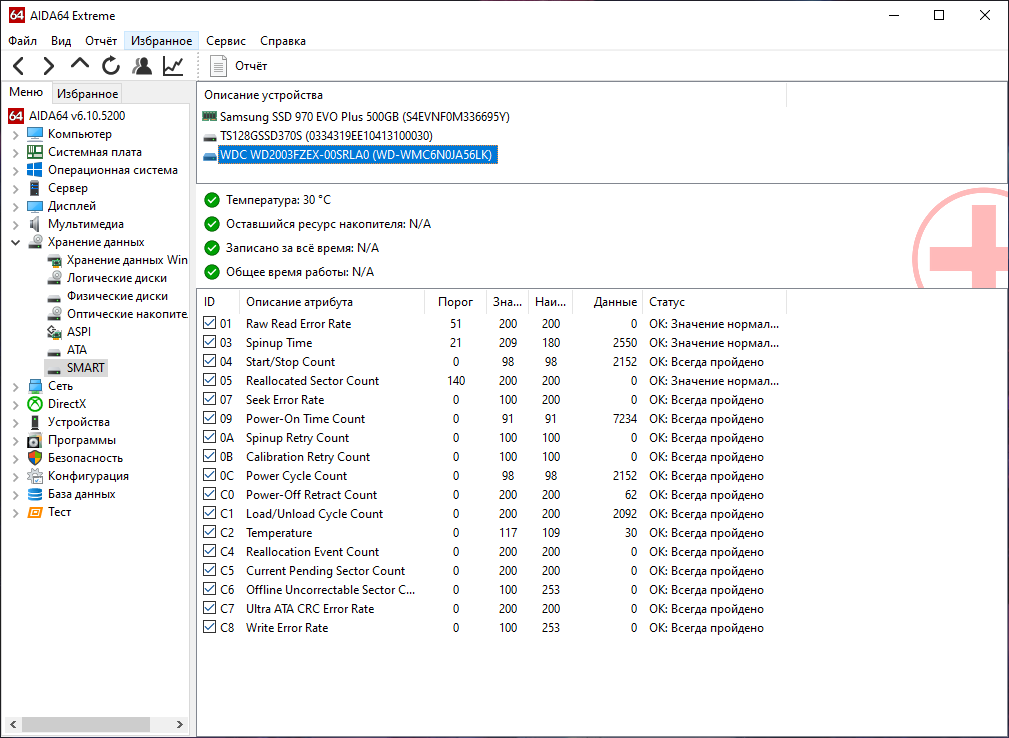The height and width of the screenshot is (738, 1009).
Task: Toggle checkbox for C5 Current Pending Sector Count
Action: tap(209, 569)
